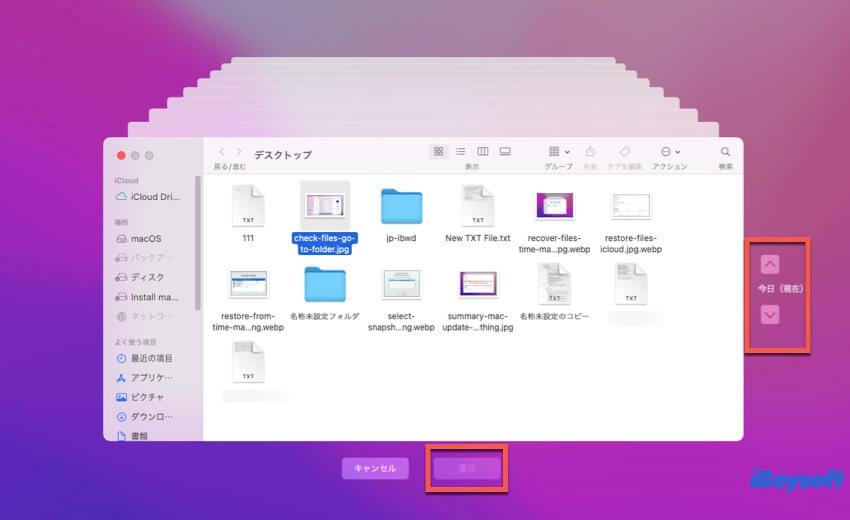The width and height of the screenshot is (850, 520).
Task: Go forward with the right chevron
Action: click(x=239, y=152)
